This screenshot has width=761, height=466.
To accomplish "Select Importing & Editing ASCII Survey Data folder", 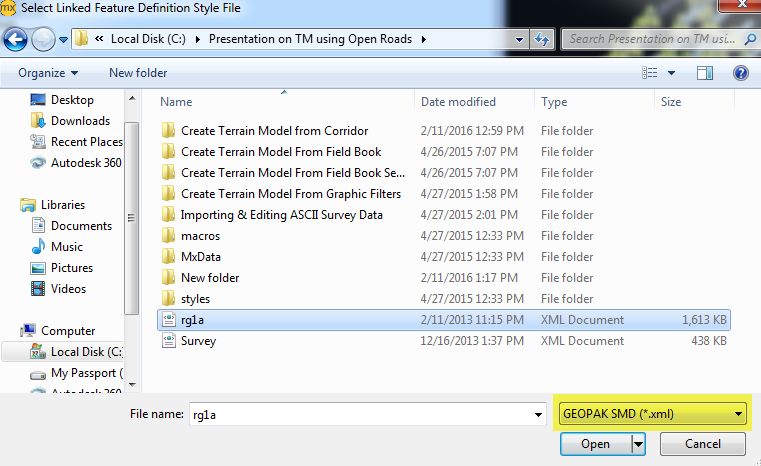I will pos(281,215).
